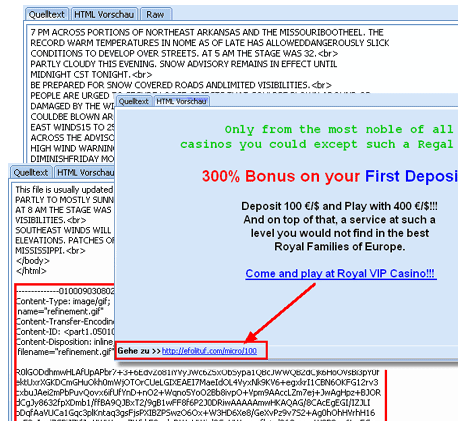The width and height of the screenshot is (458, 421).
Task: Click the 'Content-Disposition: inline' header line
Action: pos(65,342)
